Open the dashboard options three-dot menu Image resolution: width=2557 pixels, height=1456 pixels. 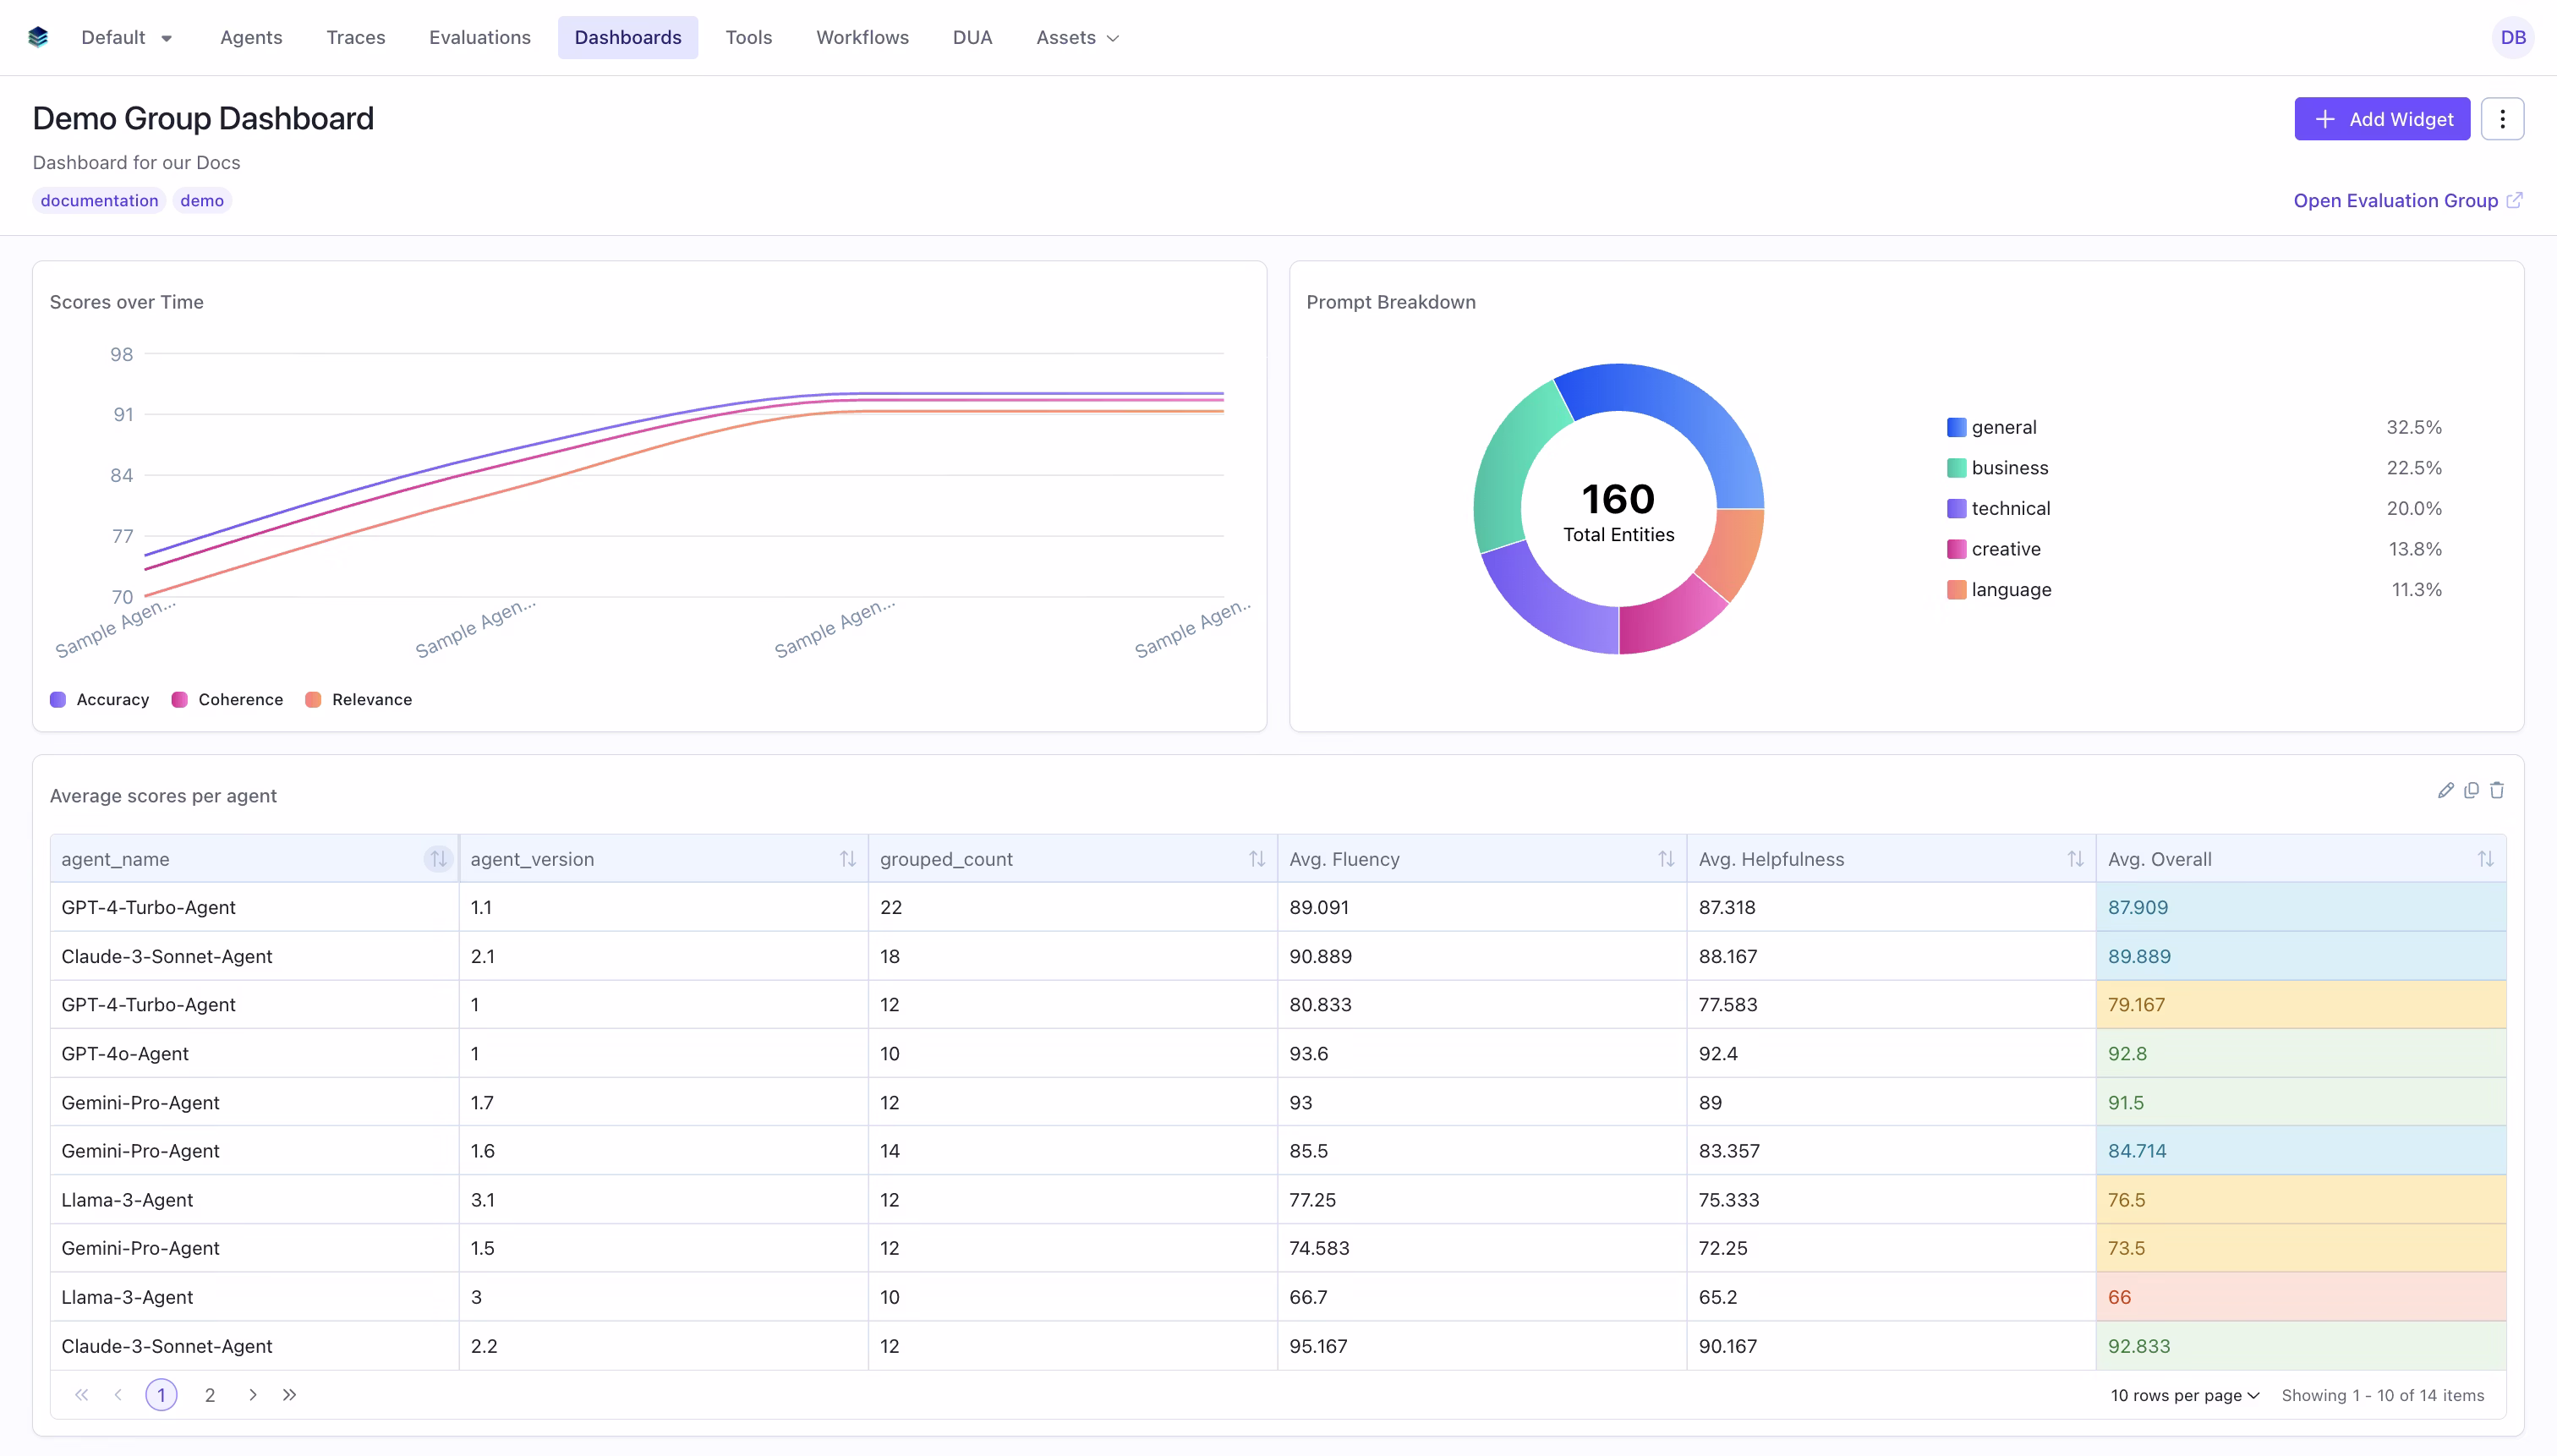coord(2503,118)
